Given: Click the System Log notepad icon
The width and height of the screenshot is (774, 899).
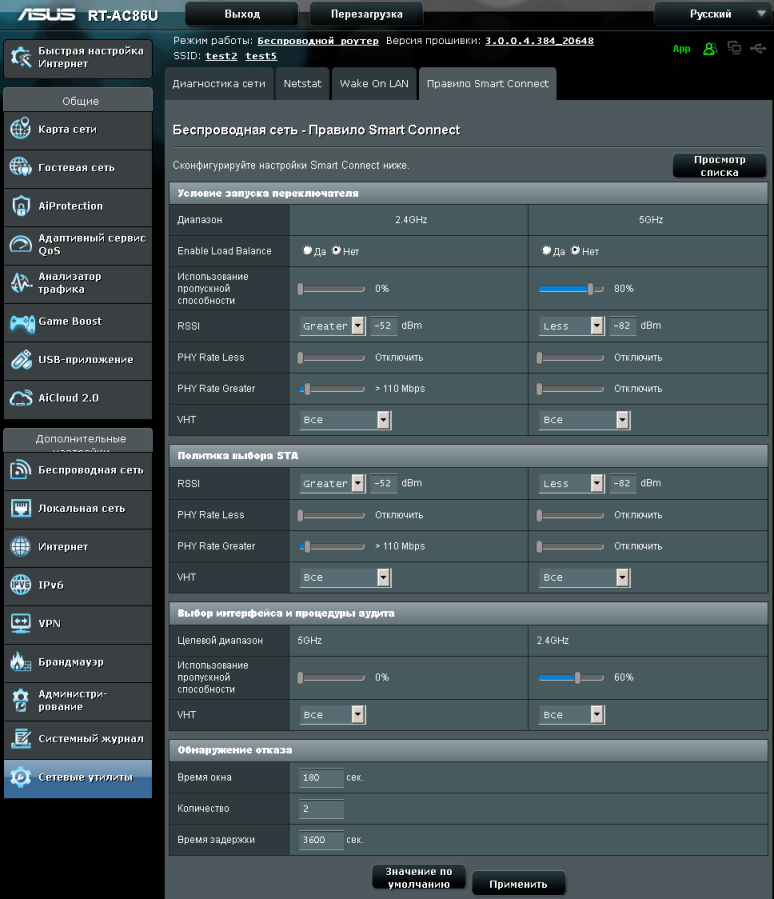Looking at the screenshot, I should click(x=21, y=738).
